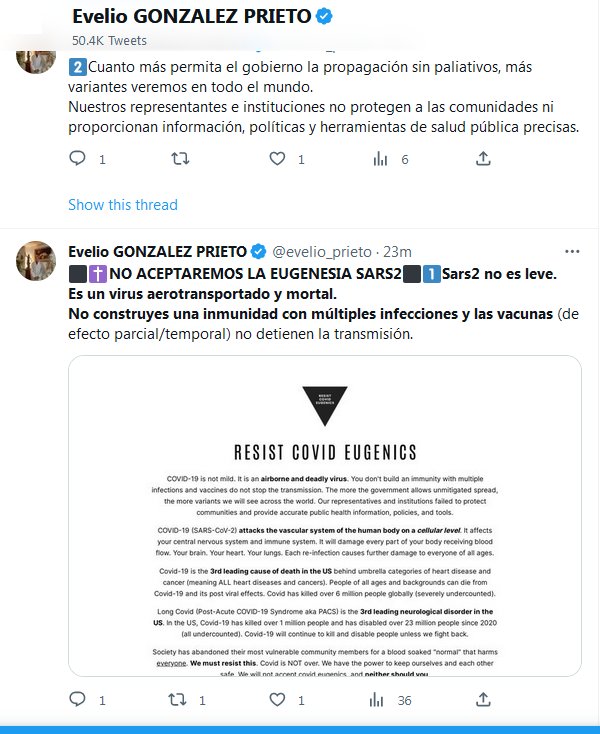This screenshot has height=734, width=600.
Task: Open the Resist Covid Eugenics image
Action: [x=325, y=516]
